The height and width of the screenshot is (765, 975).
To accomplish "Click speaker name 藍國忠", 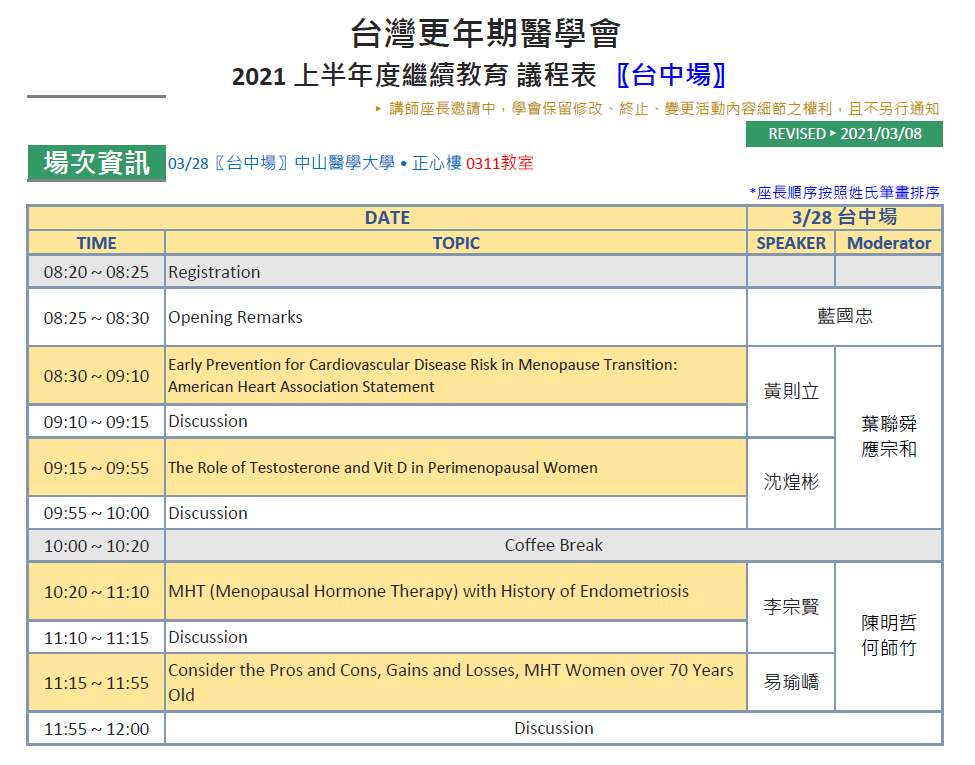I will (x=844, y=318).
